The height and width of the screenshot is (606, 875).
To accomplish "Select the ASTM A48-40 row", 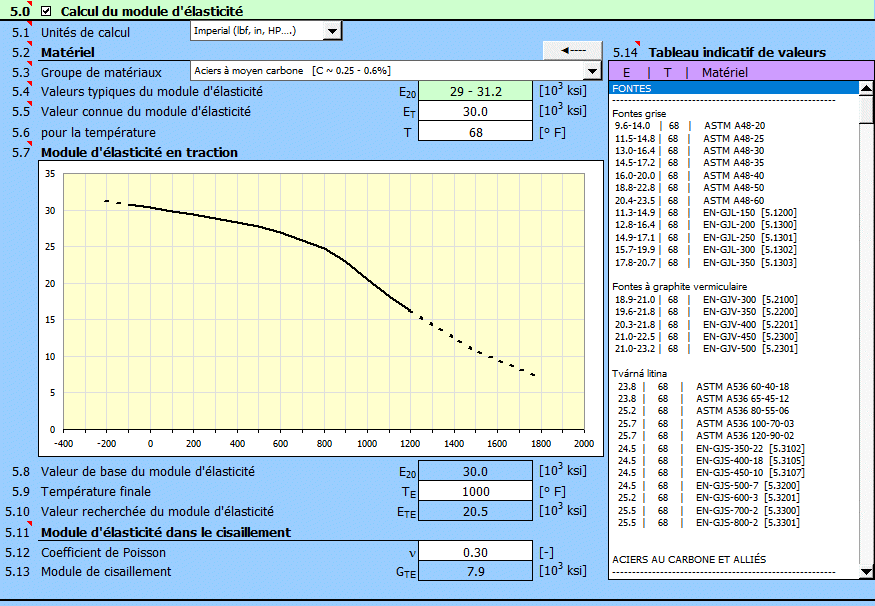I will point(734,176).
